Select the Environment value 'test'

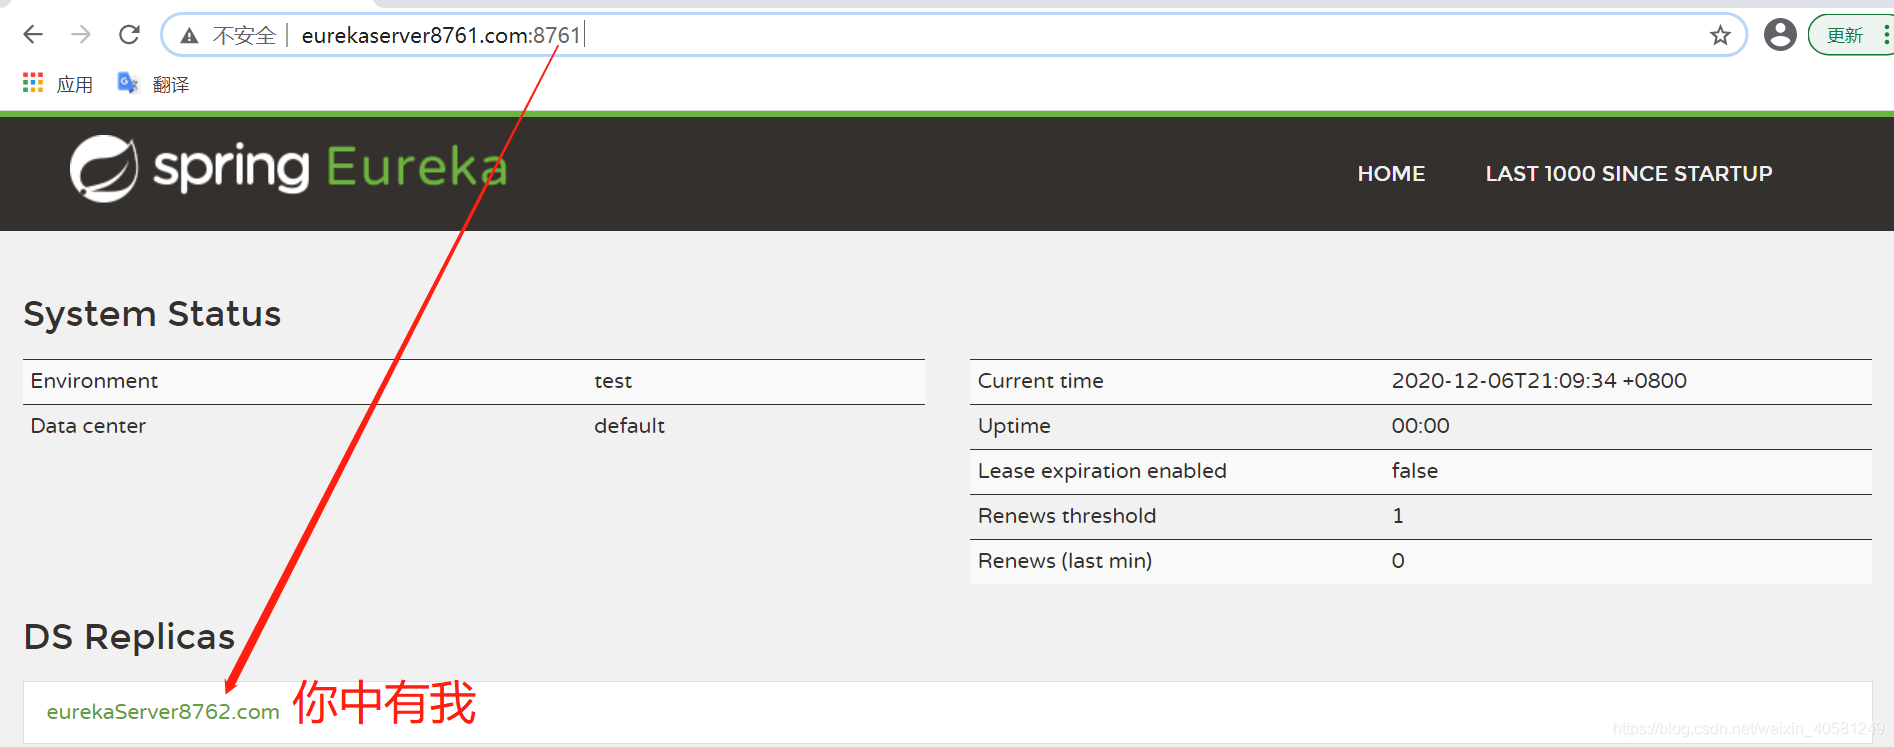613,381
